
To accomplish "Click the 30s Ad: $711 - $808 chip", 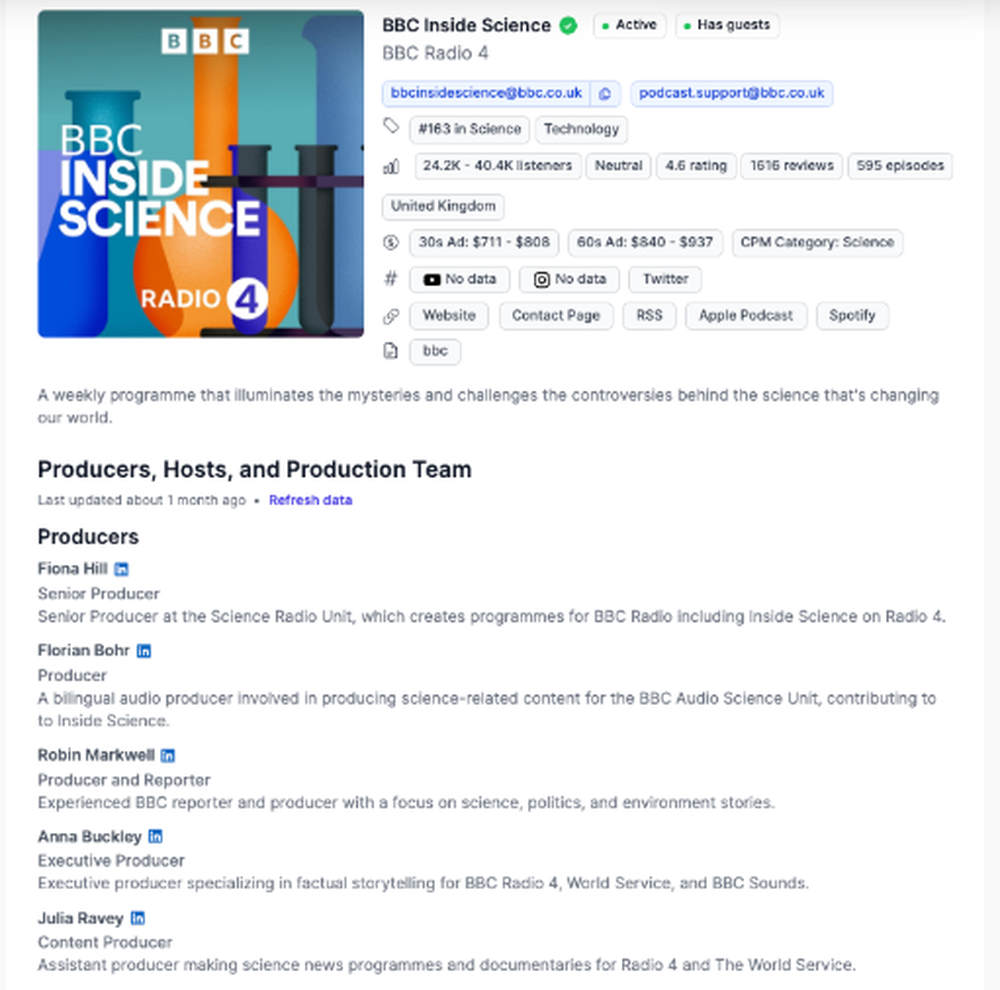I will [484, 242].
